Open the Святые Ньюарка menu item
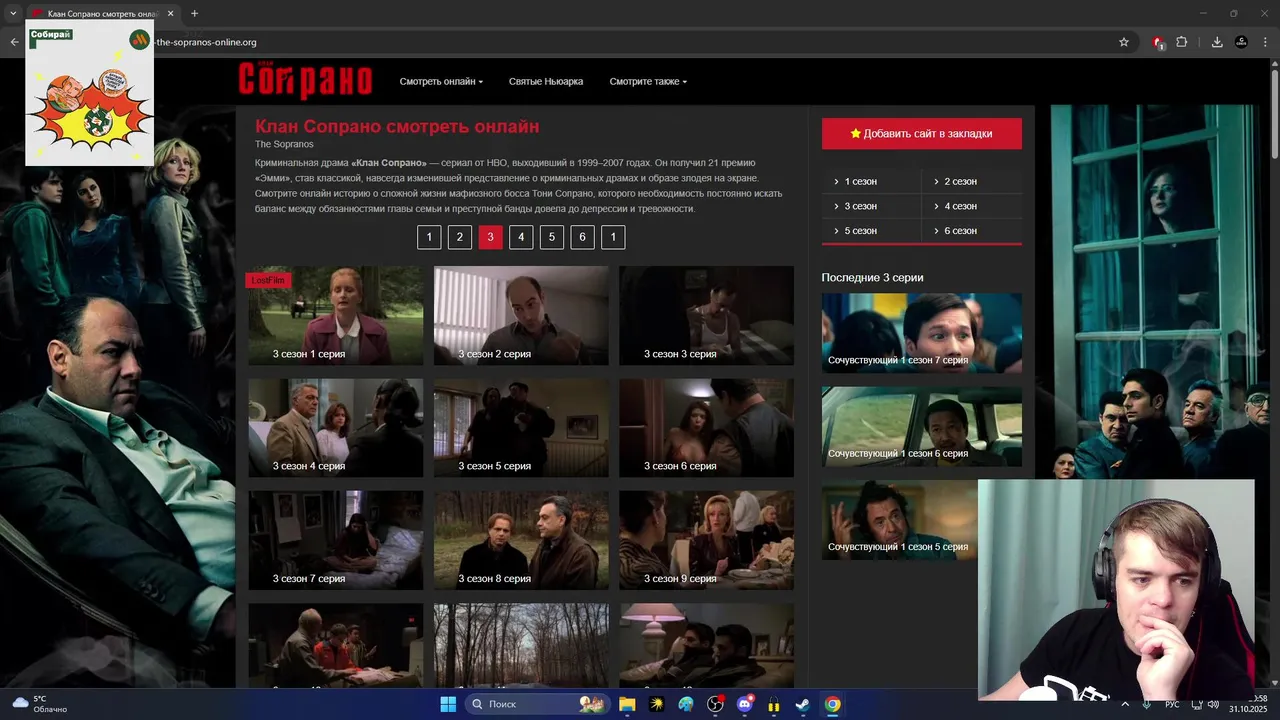This screenshot has height=720, width=1280. pos(546,81)
